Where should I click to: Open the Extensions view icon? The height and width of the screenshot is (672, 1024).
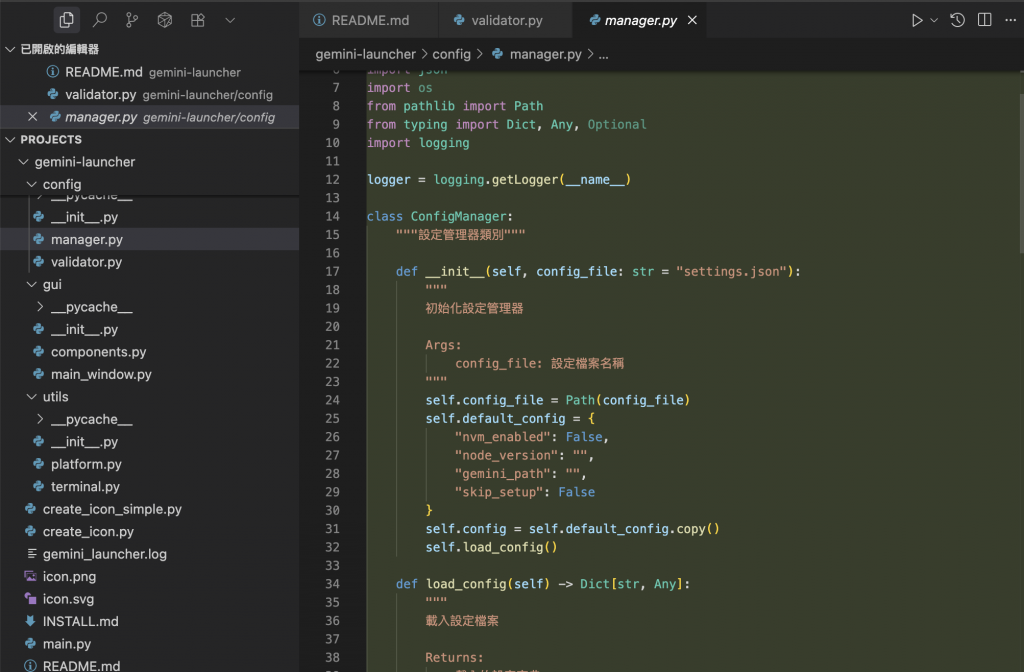pyautogui.click(x=197, y=20)
